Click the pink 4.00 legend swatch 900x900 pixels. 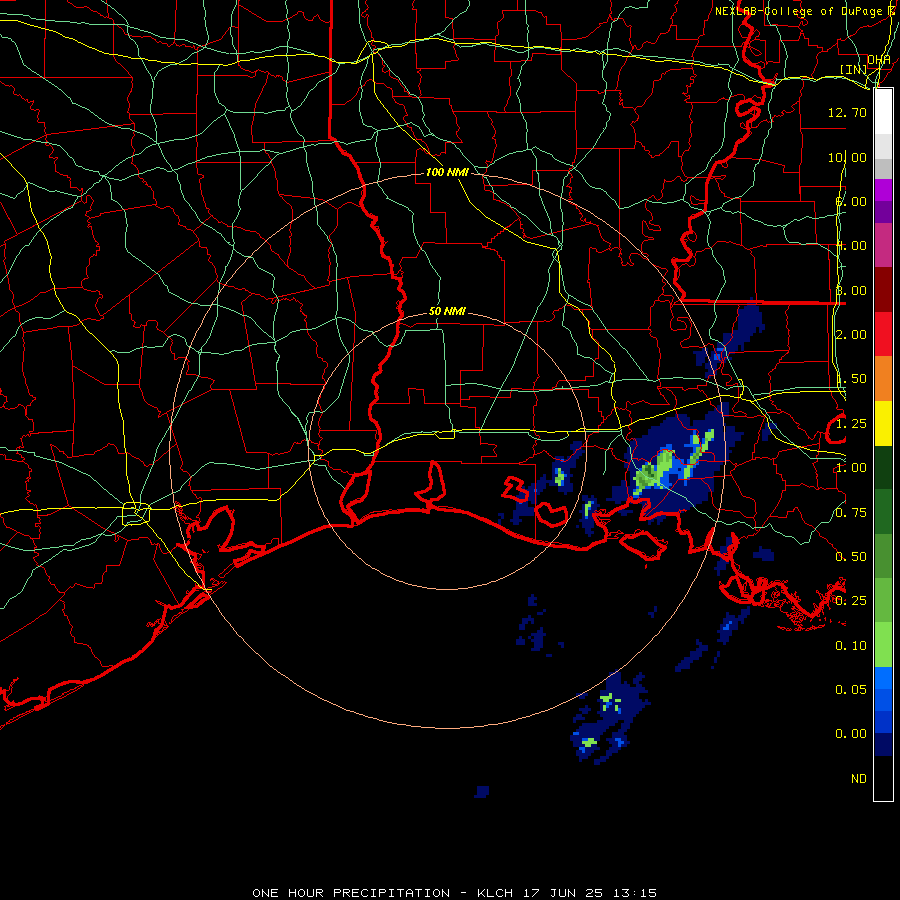[883, 245]
